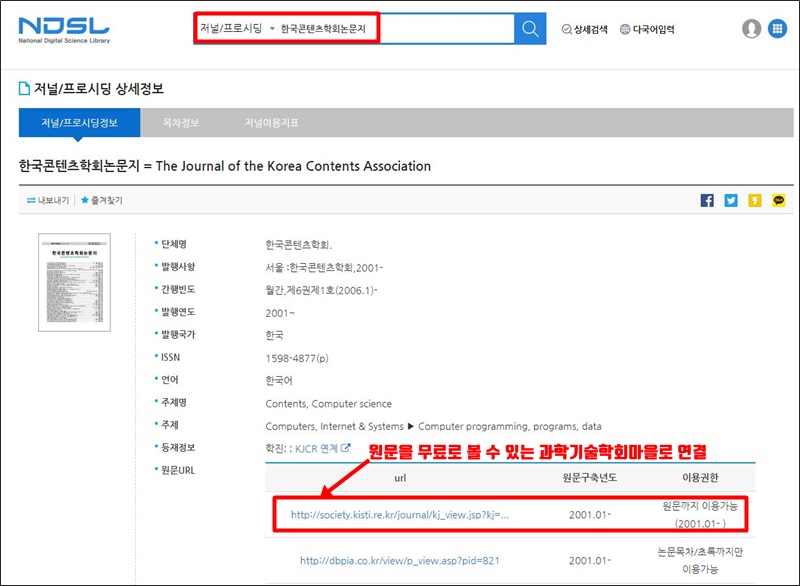The width and height of the screenshot is (800, 586).
Task: Share the journal on Facebook
Action: click(707, 200)
